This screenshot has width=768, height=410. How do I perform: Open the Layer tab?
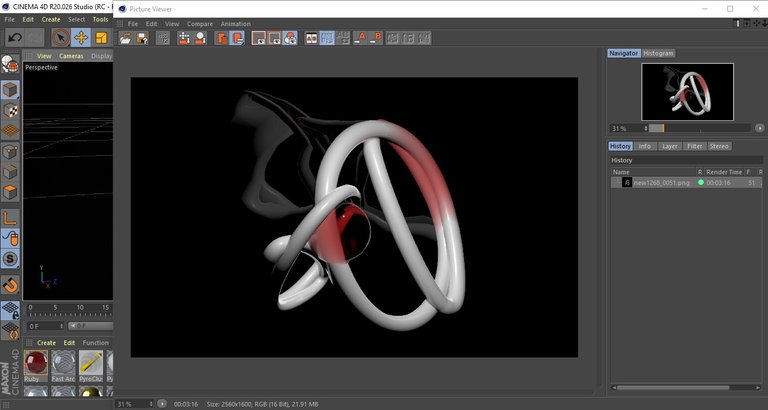(x=669, y=146)
